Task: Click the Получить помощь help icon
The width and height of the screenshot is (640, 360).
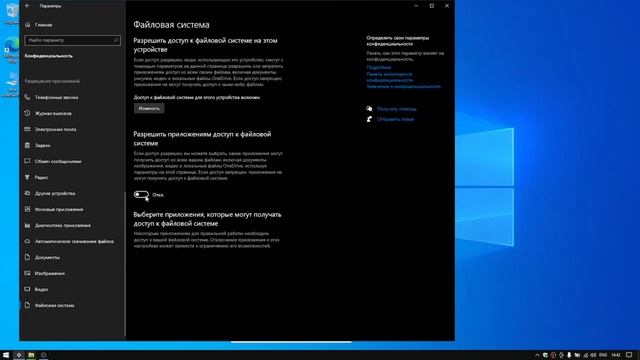Action: 369,109
